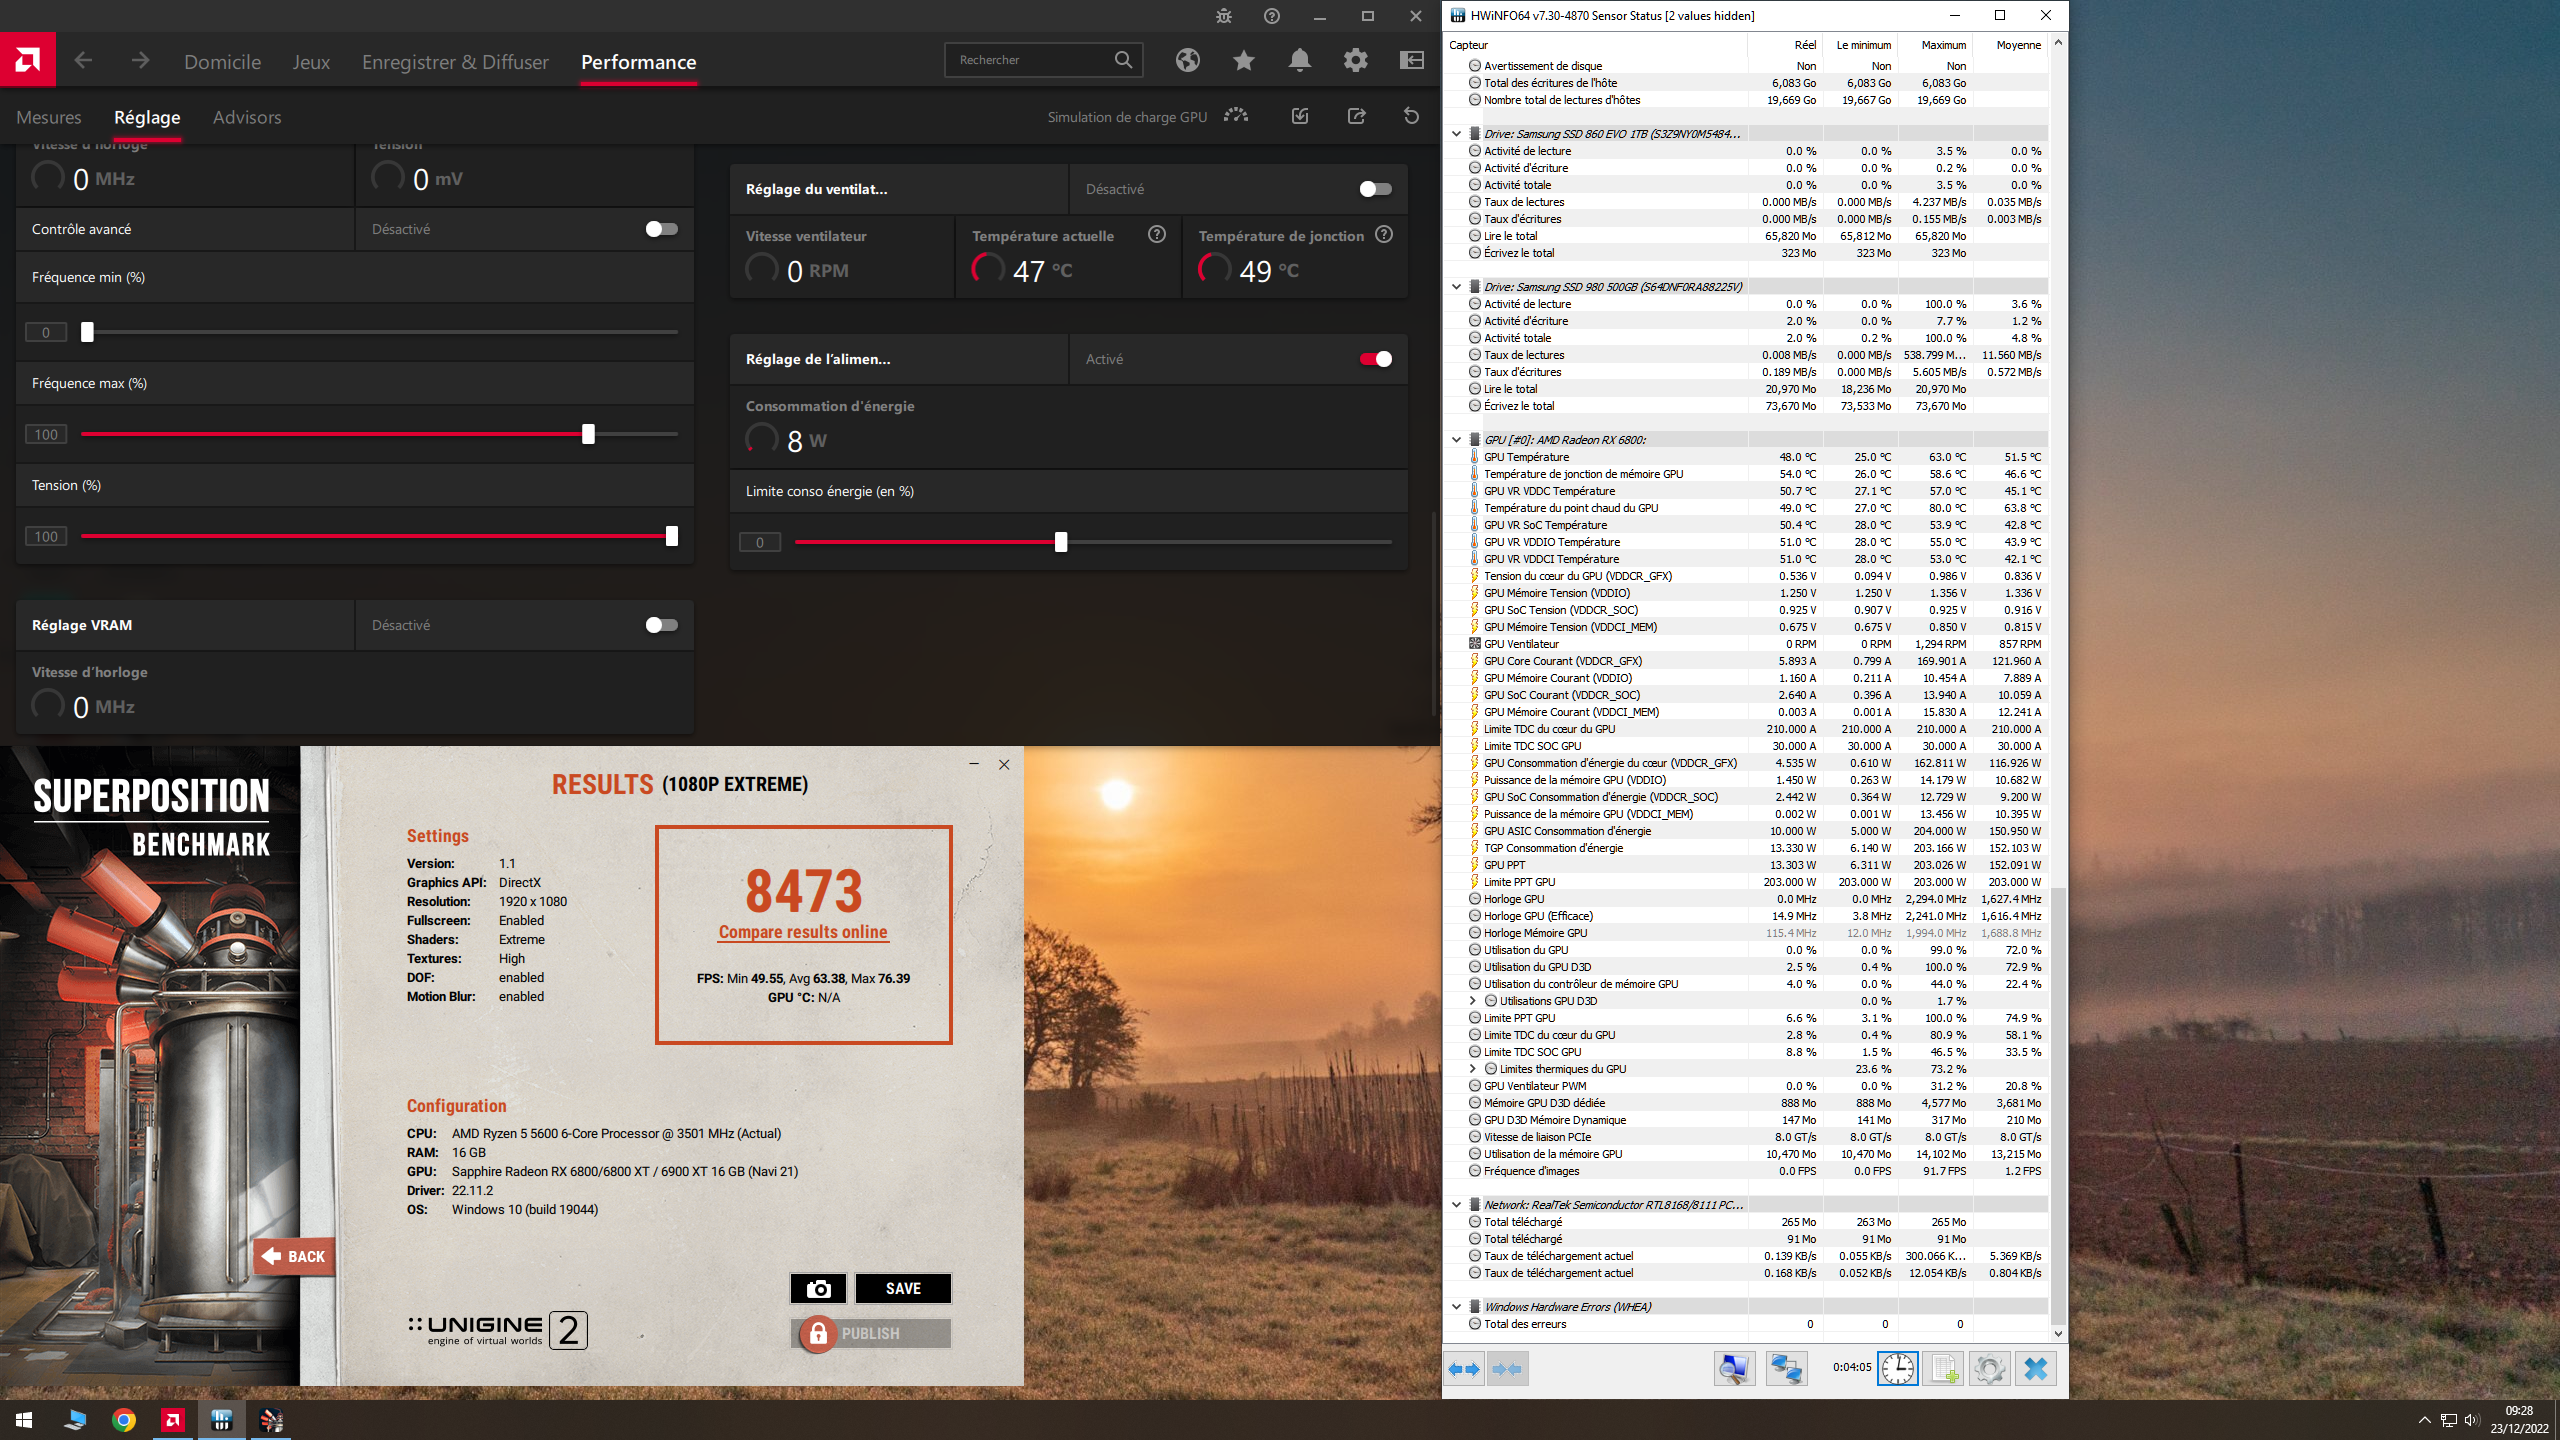Open AMD notifications bell icon
The height and width of the screenshot is (1440, 2560).
[x=1300, y=60]
